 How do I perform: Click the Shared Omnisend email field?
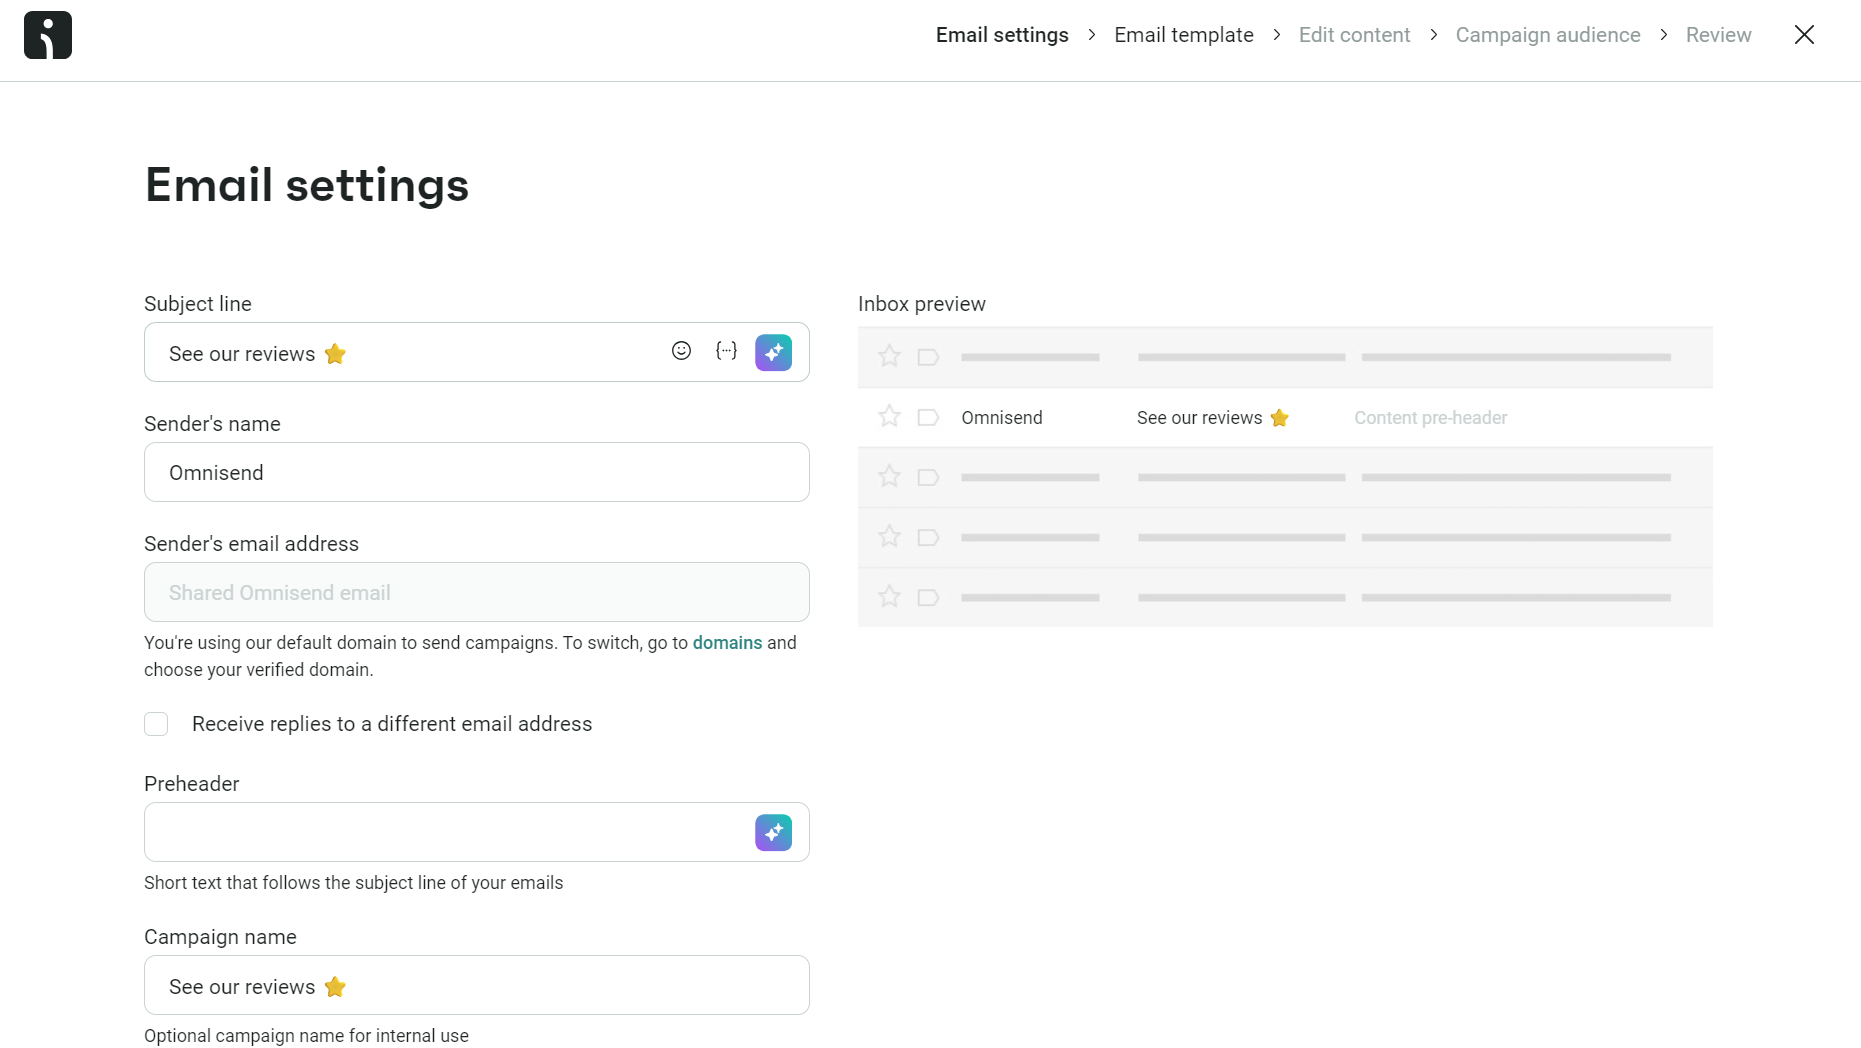477,592
